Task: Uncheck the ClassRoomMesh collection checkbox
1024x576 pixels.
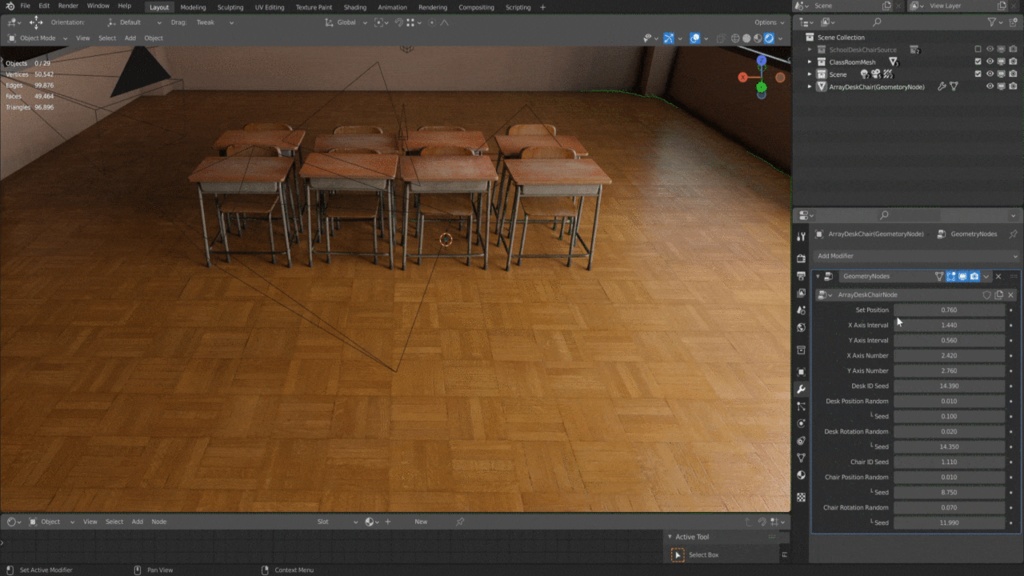Action: click(x=978, y=62)
